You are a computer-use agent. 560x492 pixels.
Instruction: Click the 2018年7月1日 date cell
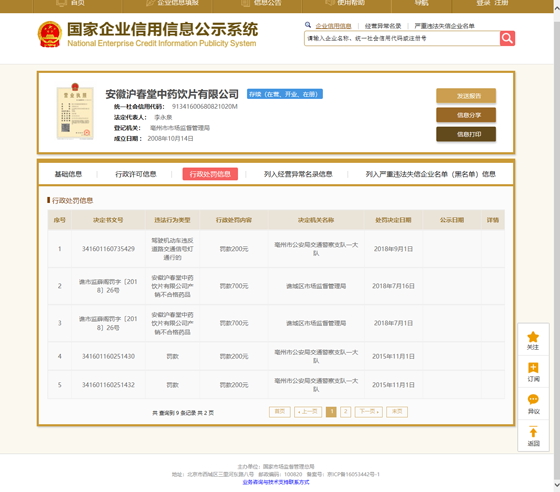393,323
